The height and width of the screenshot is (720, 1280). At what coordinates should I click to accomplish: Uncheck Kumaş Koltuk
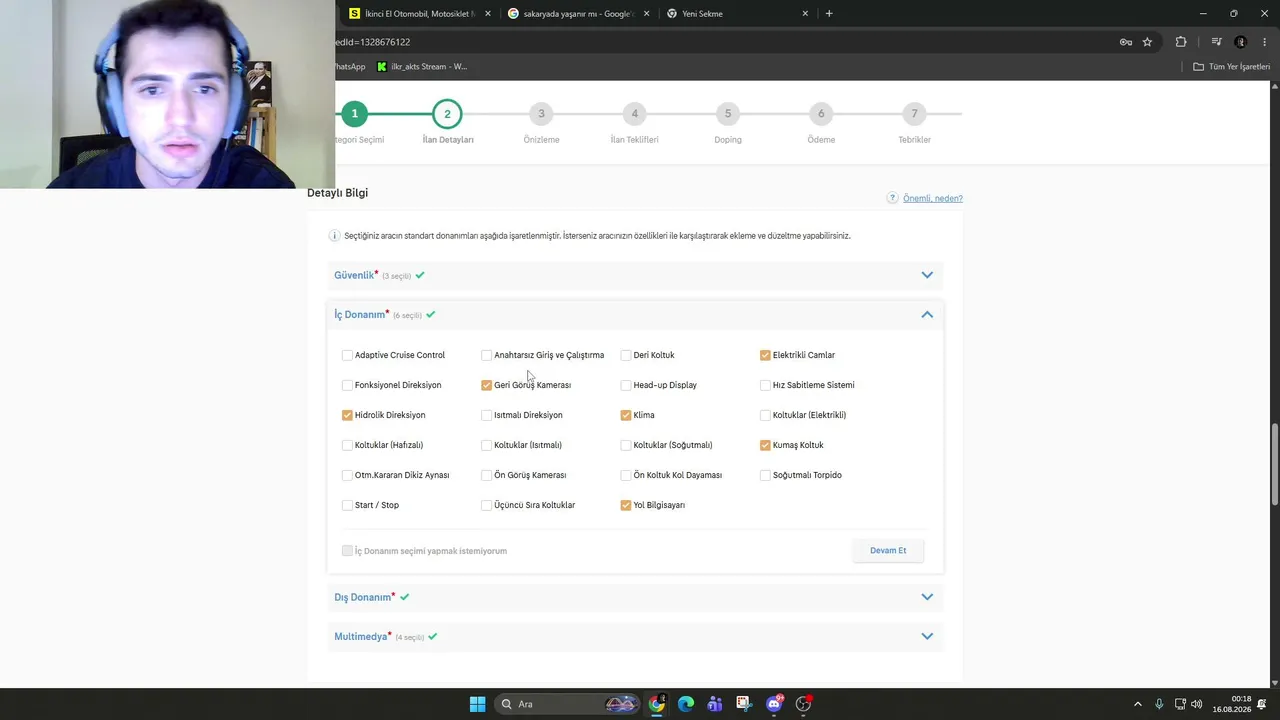tap(765, 445)
